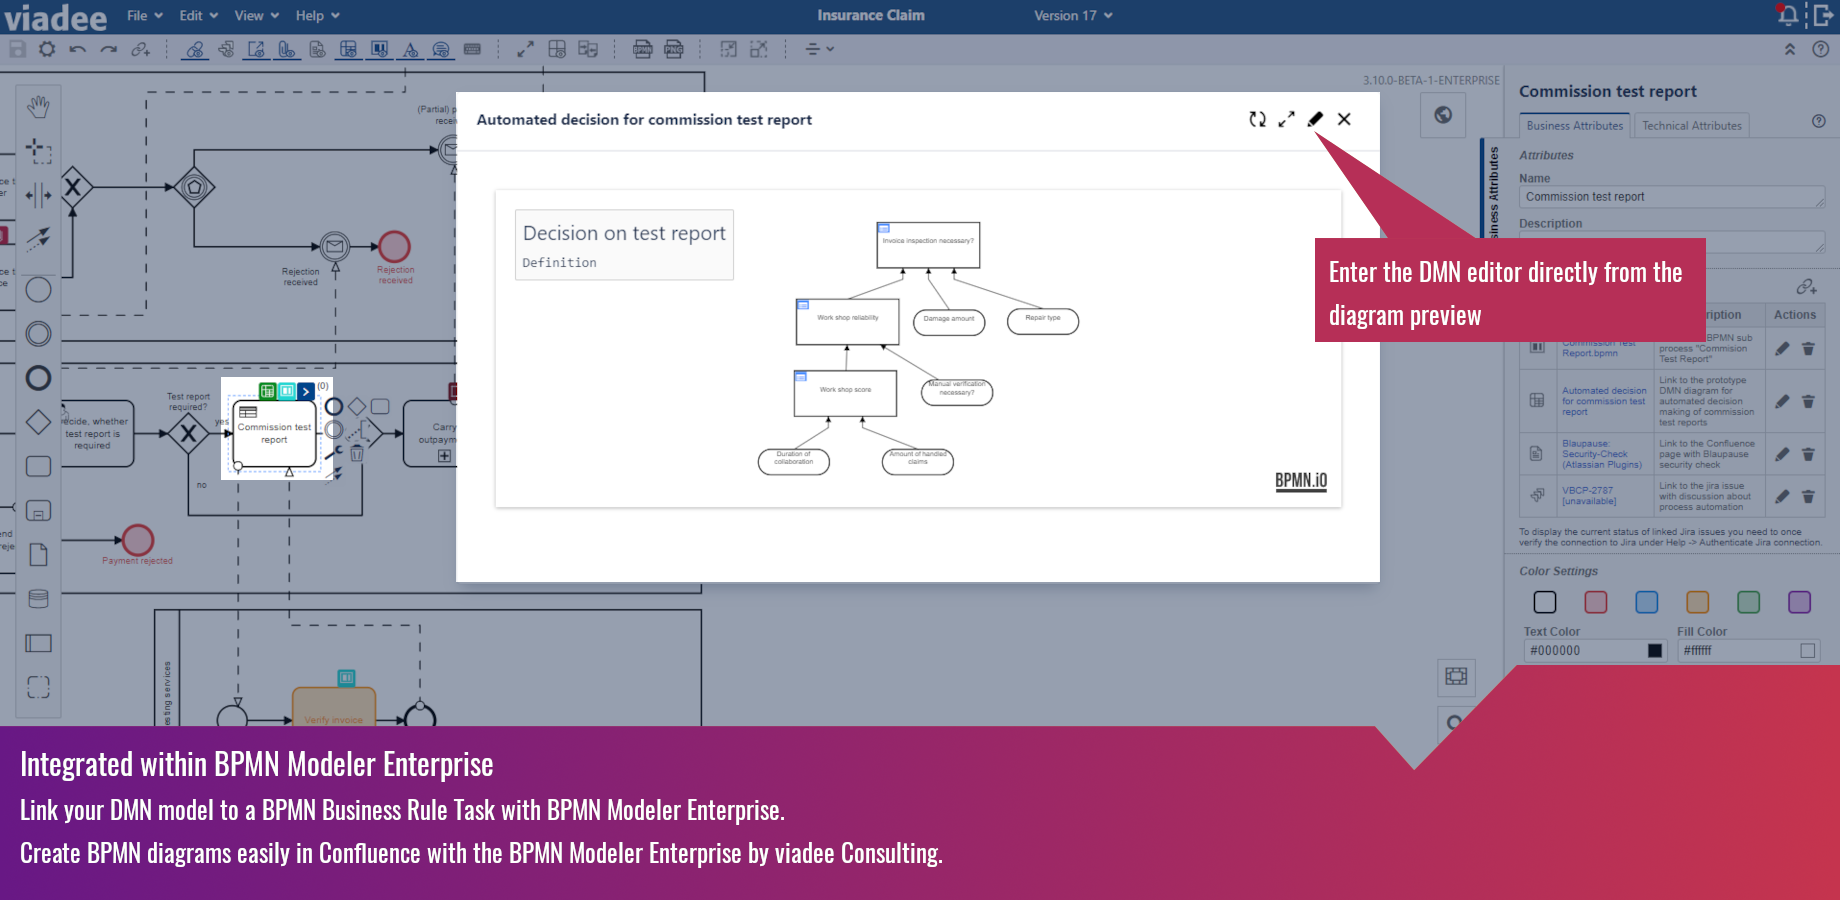Open Automated decision for commission test report link
The height and width of the screenshot is (900, 1840).
point(1604,401)
